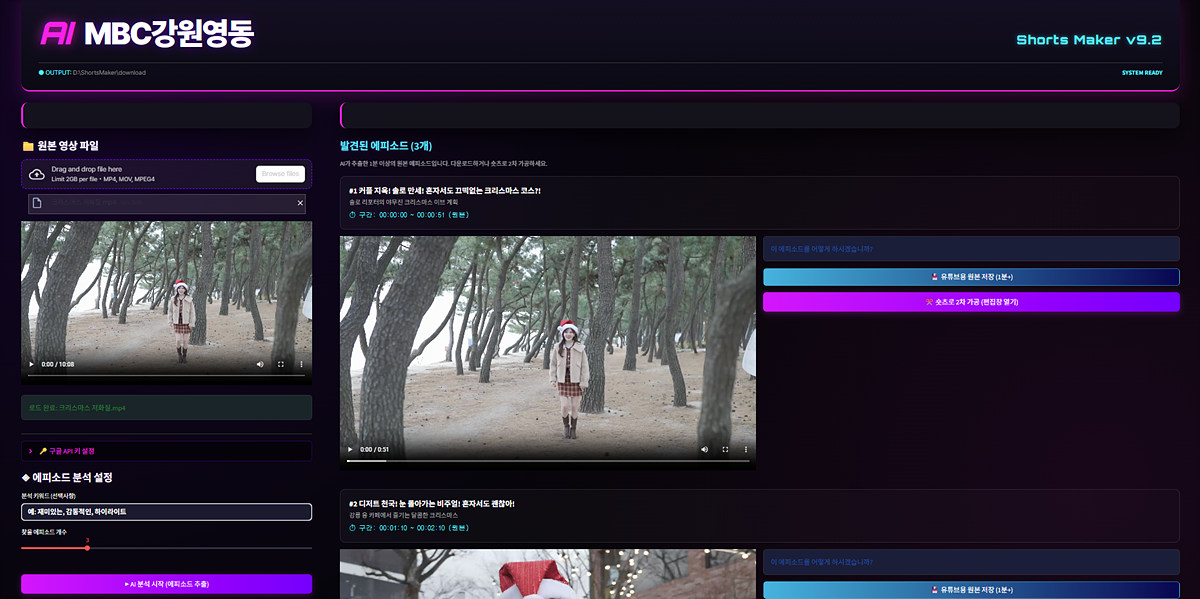
Task: Mute the source video player
Action: [x=260, y=364]
